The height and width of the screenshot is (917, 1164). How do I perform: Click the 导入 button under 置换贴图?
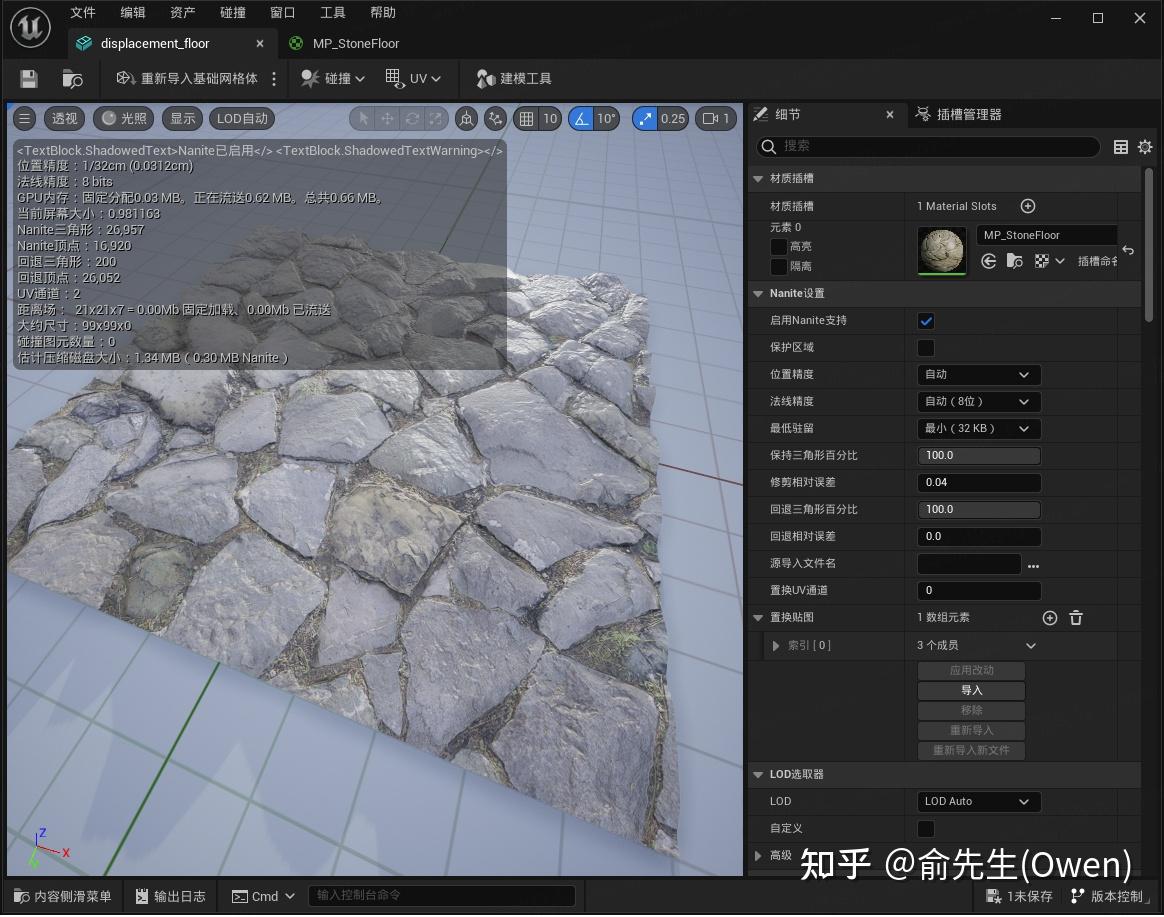[x=970, y=690]
